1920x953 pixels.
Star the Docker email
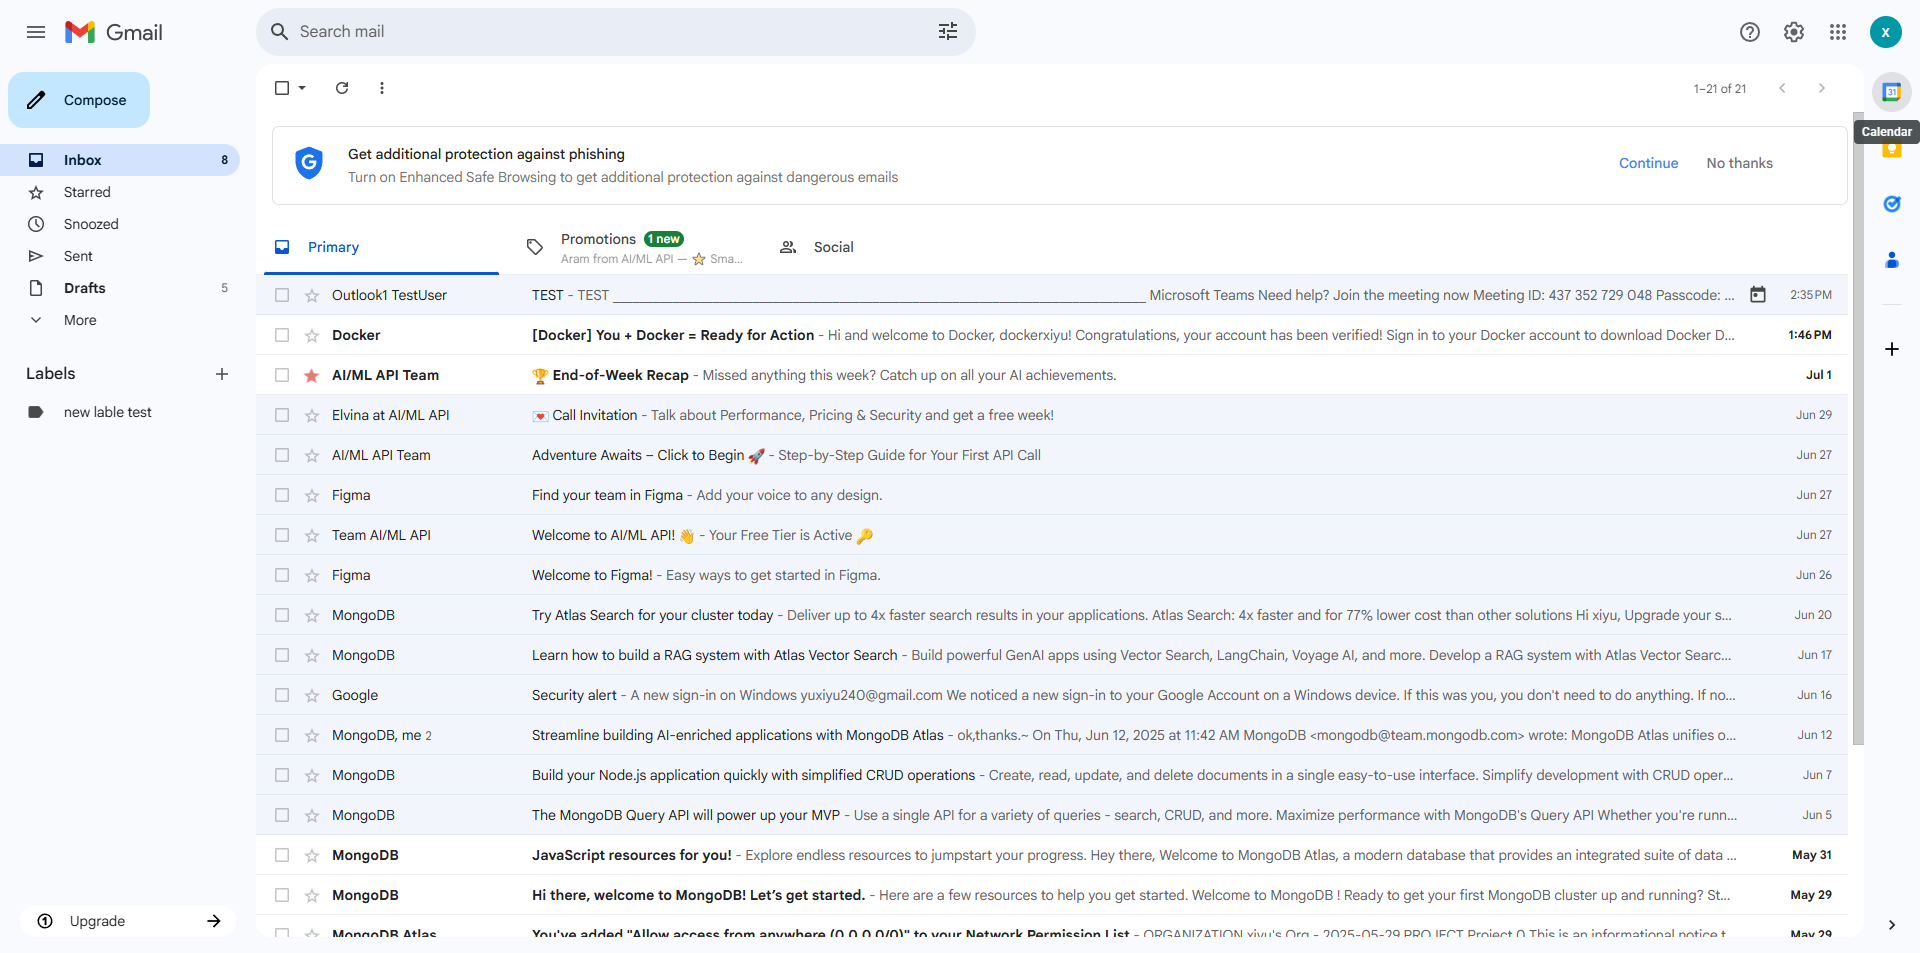[312, 335]
